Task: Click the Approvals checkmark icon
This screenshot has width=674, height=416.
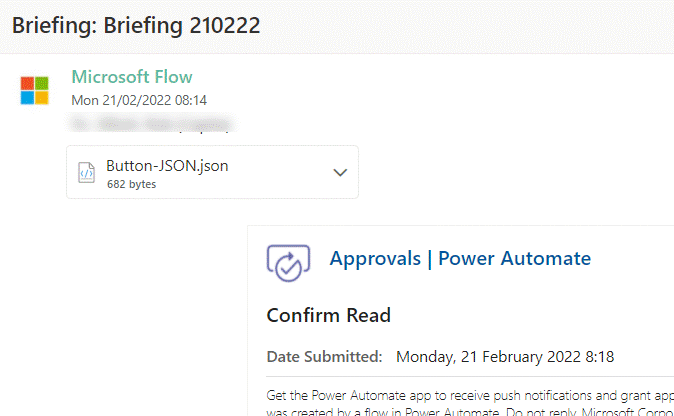Action: 288,260
